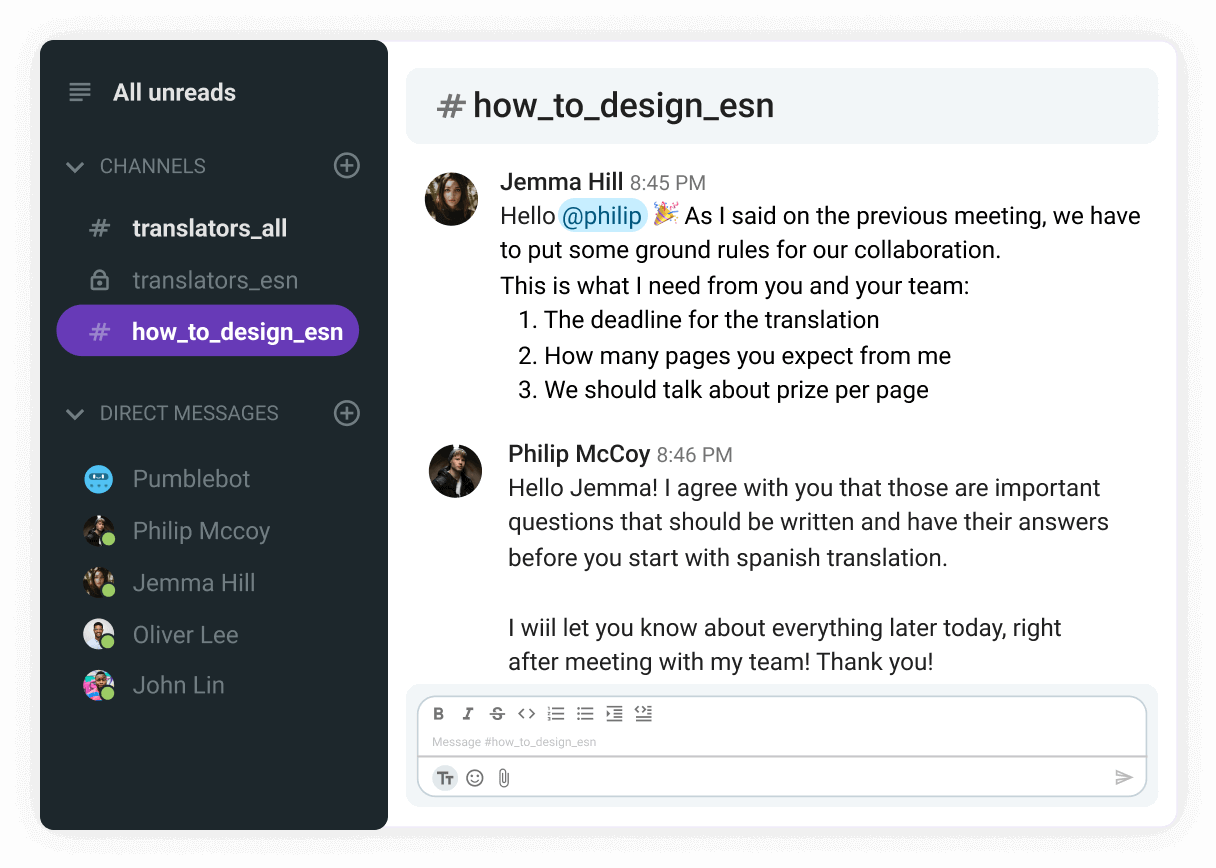This screenshot has width=1216, height=868.
Task: Attach a file with paperclip icon
Action: tap(504, 778)
